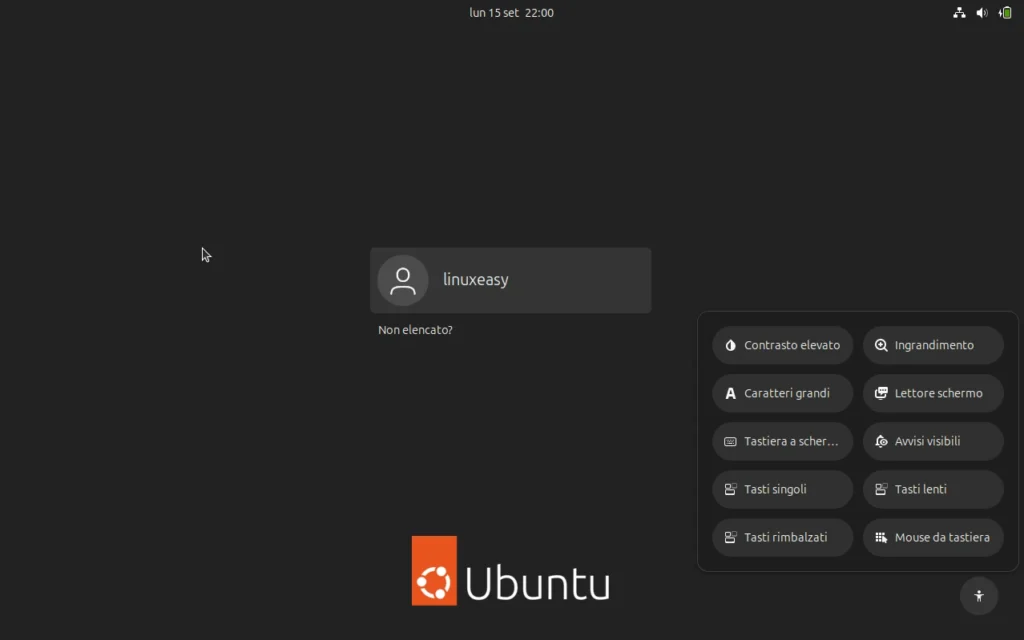Select the magnifier icon next to Ingrandimento
1024x640 pixels.
click(x=880, y=344)
